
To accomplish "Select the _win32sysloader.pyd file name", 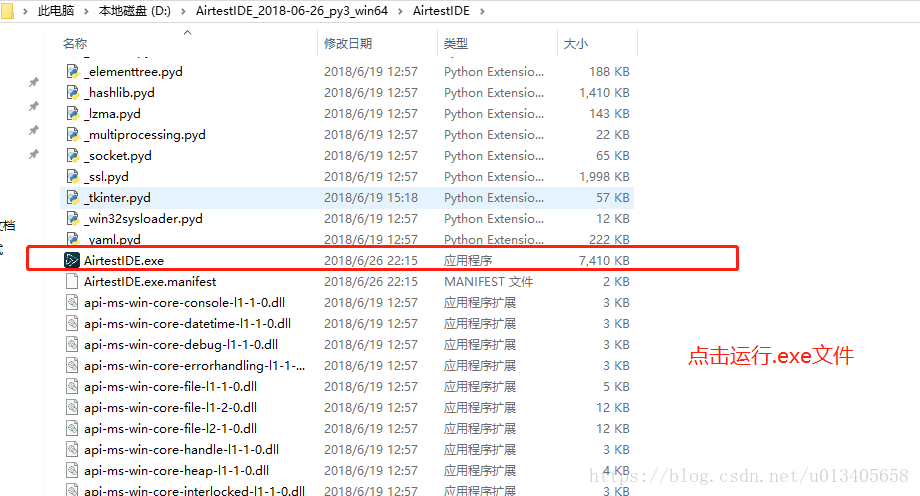I will [144, 218].
